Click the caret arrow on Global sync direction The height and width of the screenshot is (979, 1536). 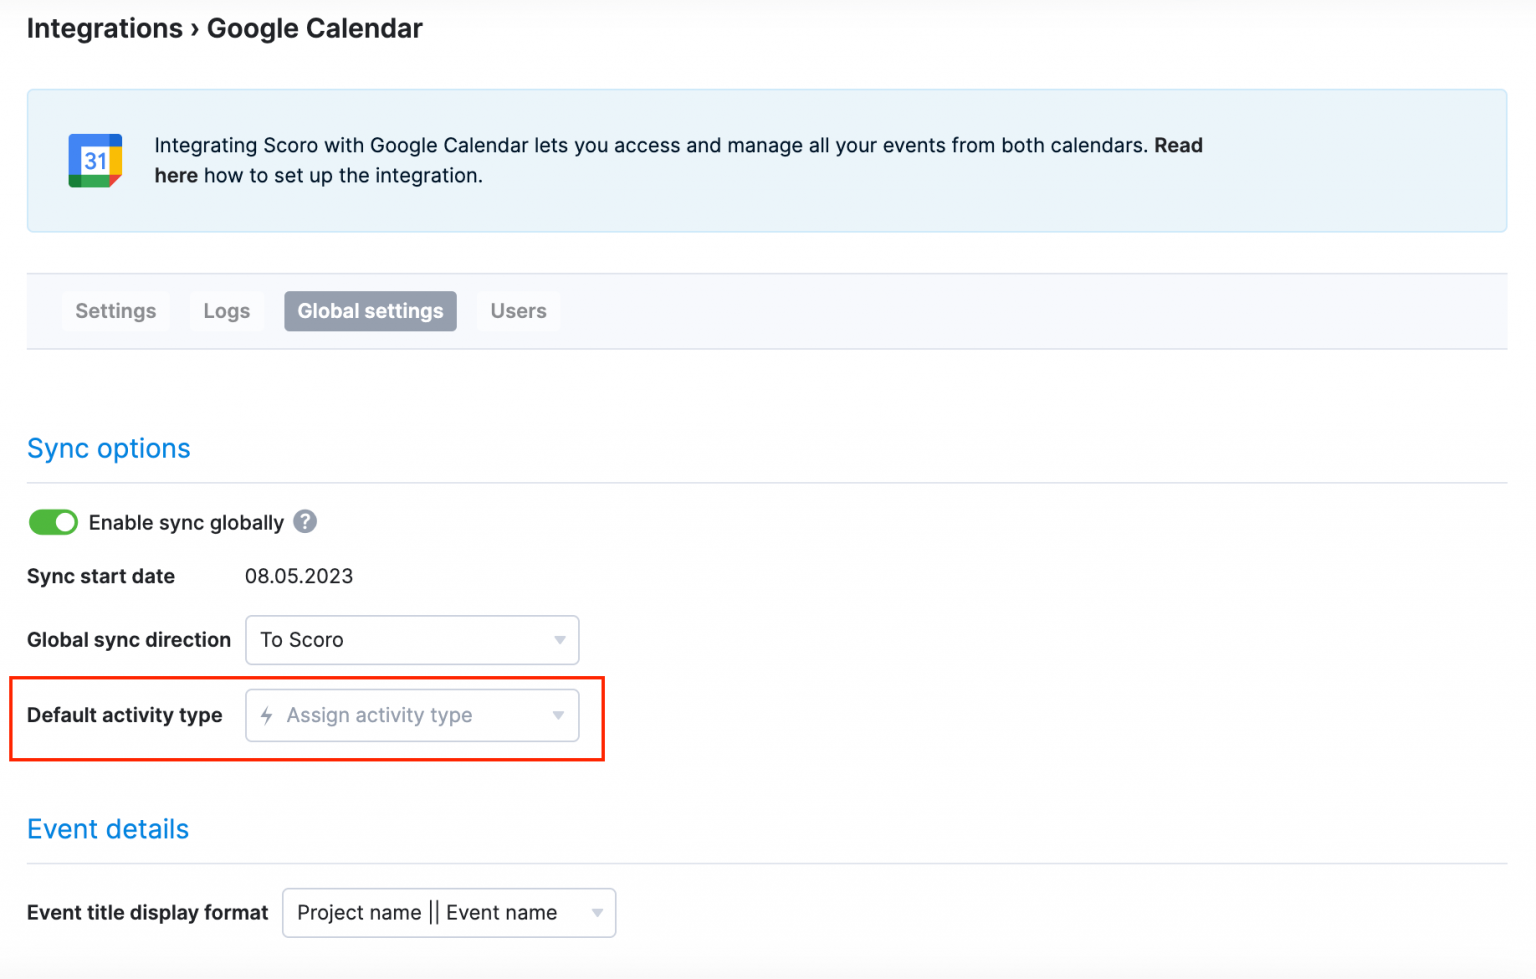point(558,640)
